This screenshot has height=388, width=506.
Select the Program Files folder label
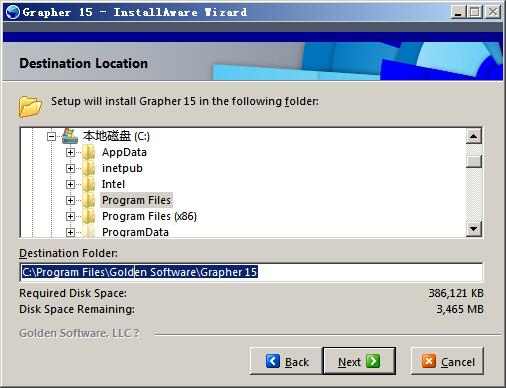(x=136, y=200)
